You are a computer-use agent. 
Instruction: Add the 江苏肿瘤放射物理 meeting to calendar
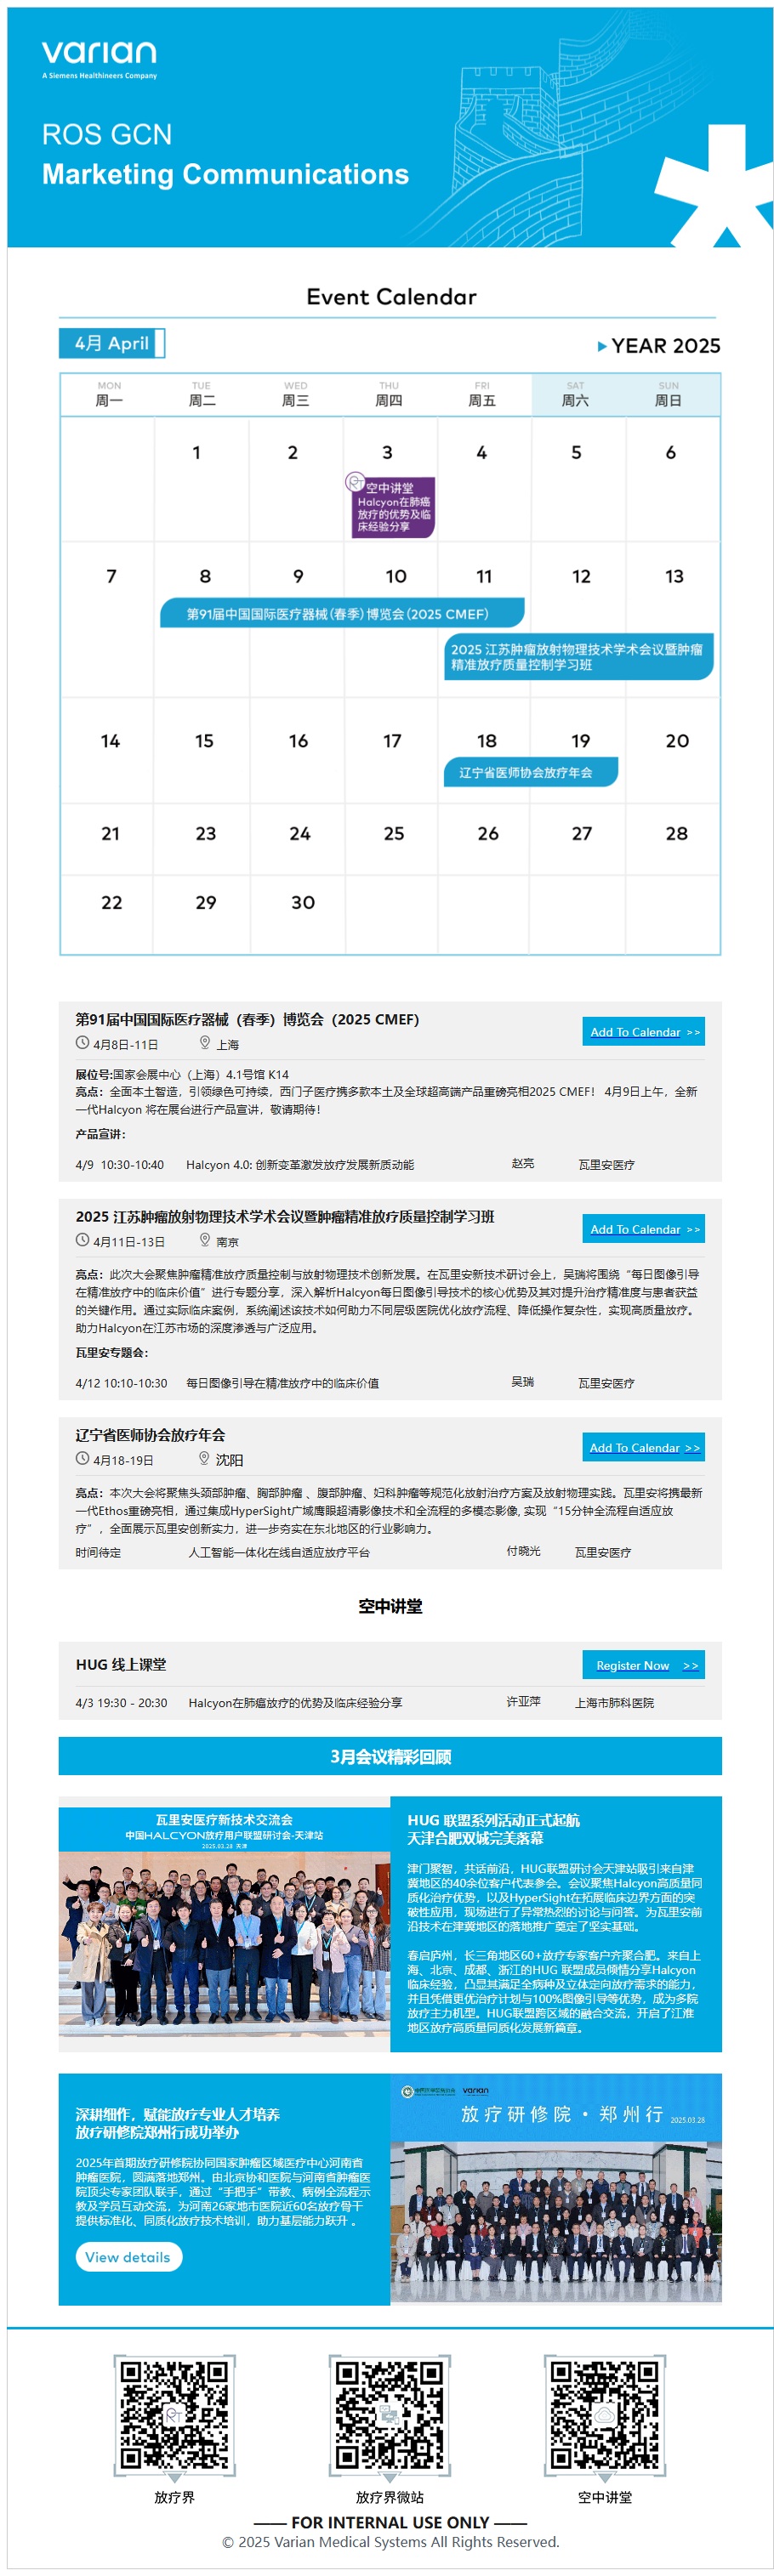644,1228
